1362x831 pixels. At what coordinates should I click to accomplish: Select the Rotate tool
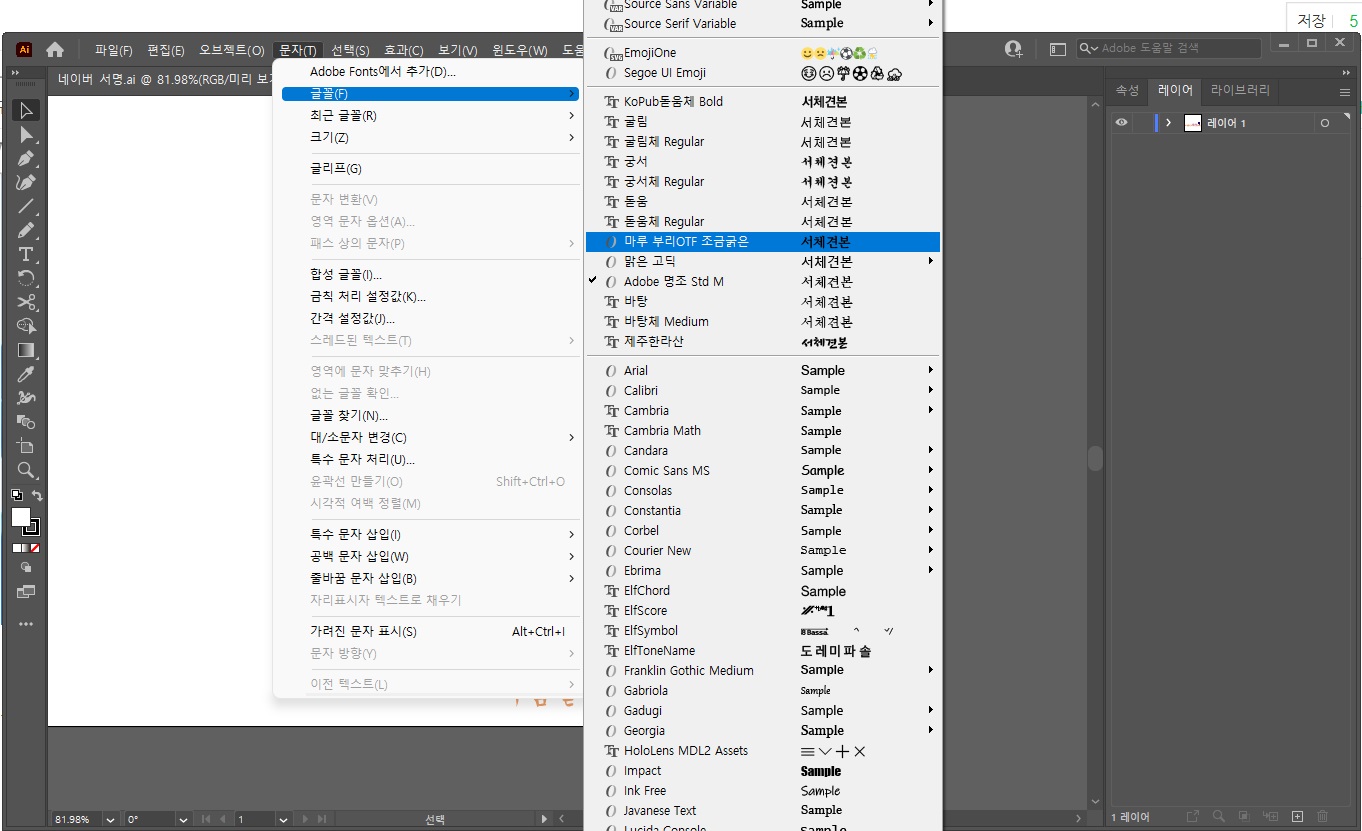(x=26, y=279)
